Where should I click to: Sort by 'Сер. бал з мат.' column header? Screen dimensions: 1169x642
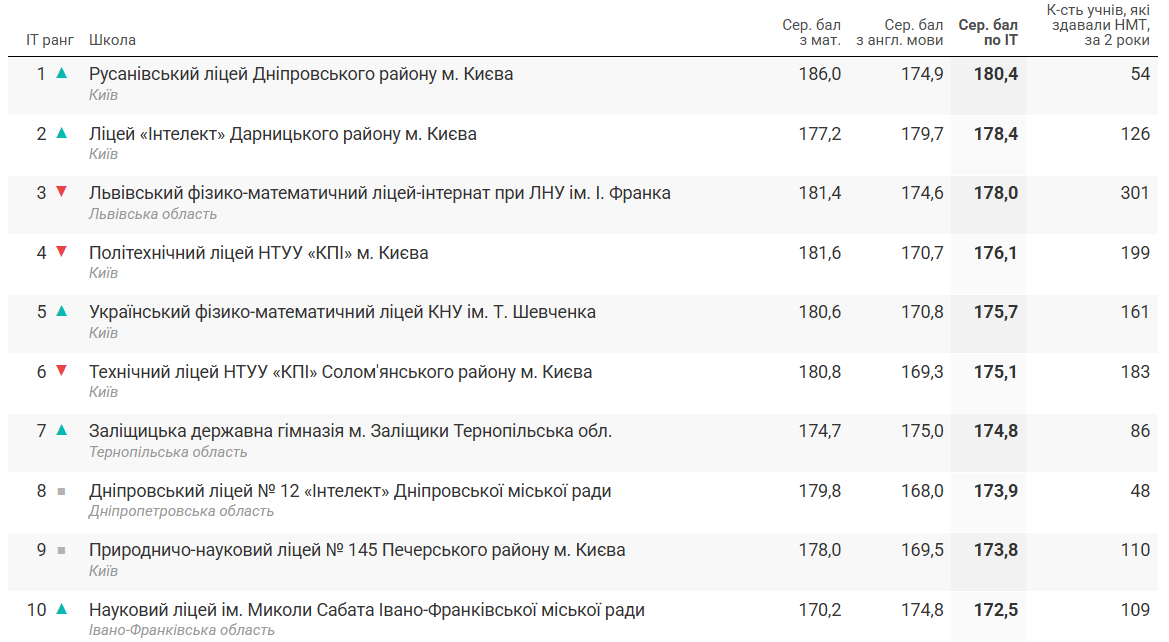811,32
